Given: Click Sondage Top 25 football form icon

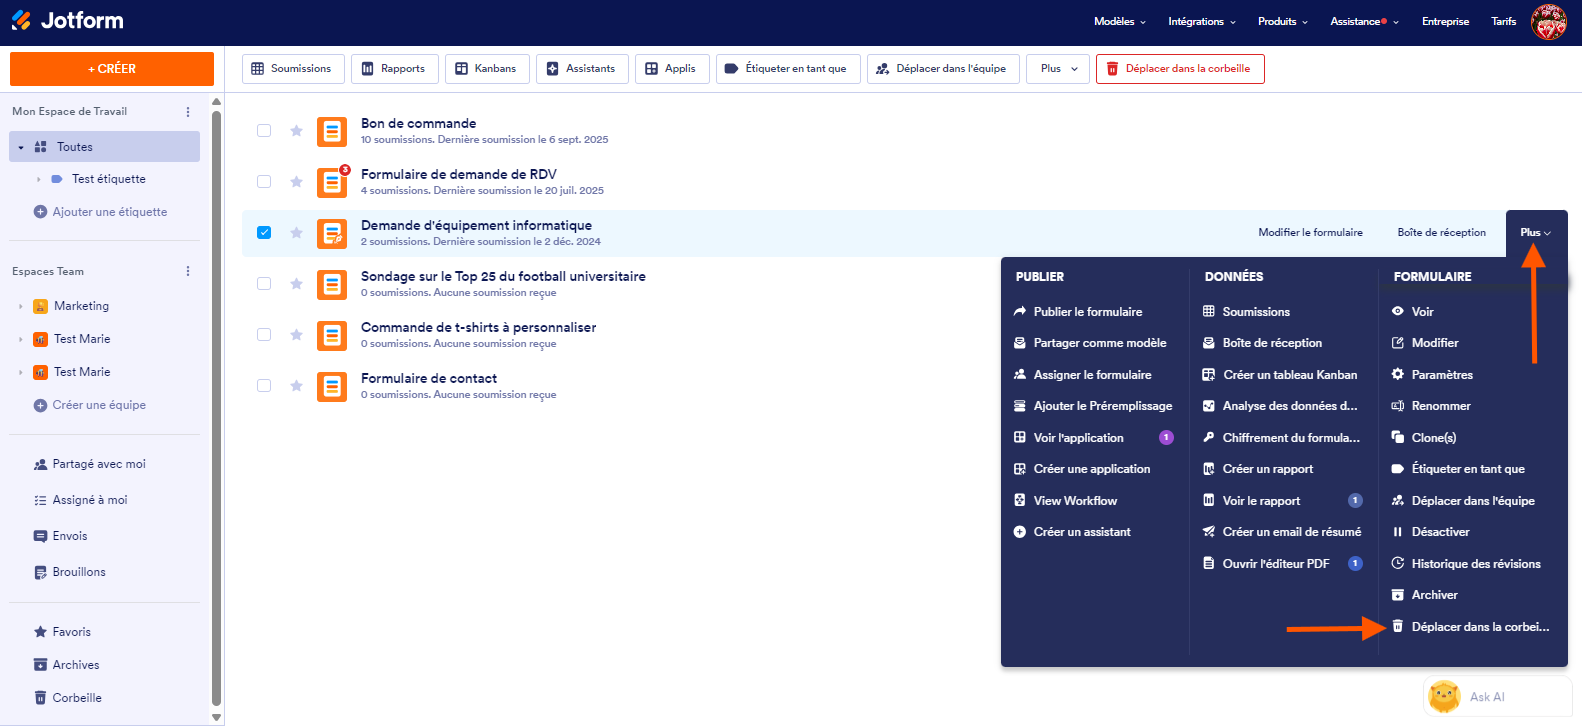Looking at the screenshot, I should pyautogui.click(x=332, y=284).
